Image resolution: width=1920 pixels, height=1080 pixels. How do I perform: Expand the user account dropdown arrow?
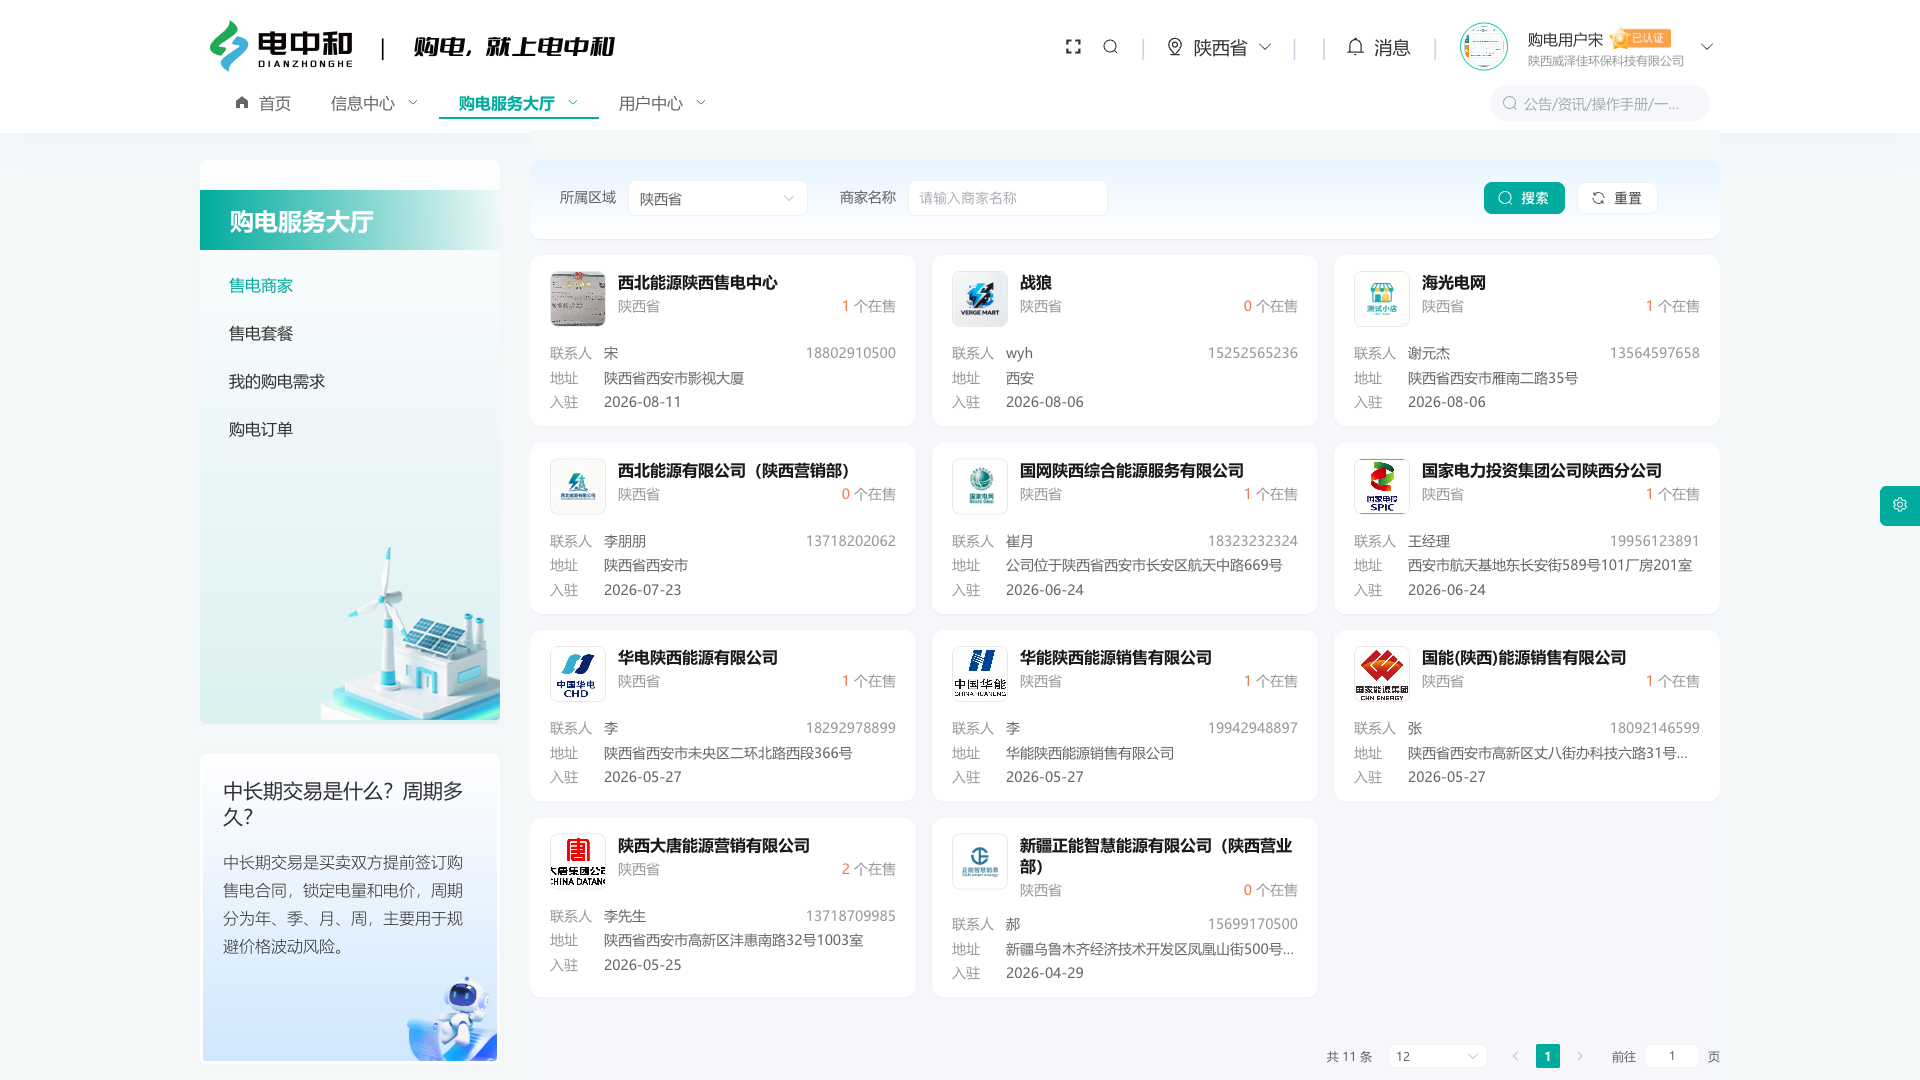point(1707,47)
